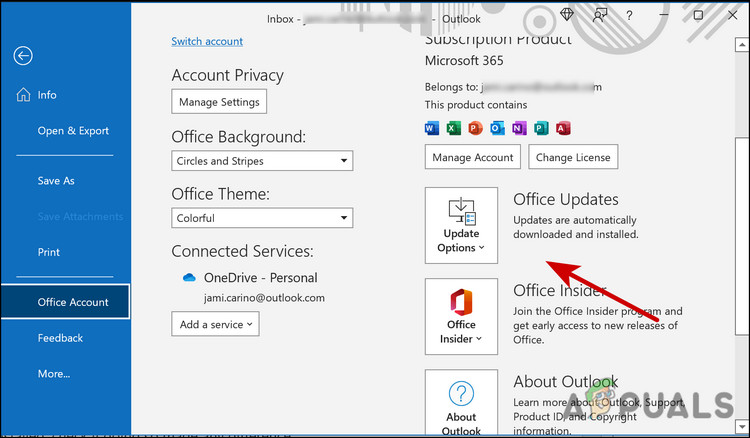This screenshot has height=438, width=750.
Task: Open the Open & Export menu item
Action: point(73,131)
